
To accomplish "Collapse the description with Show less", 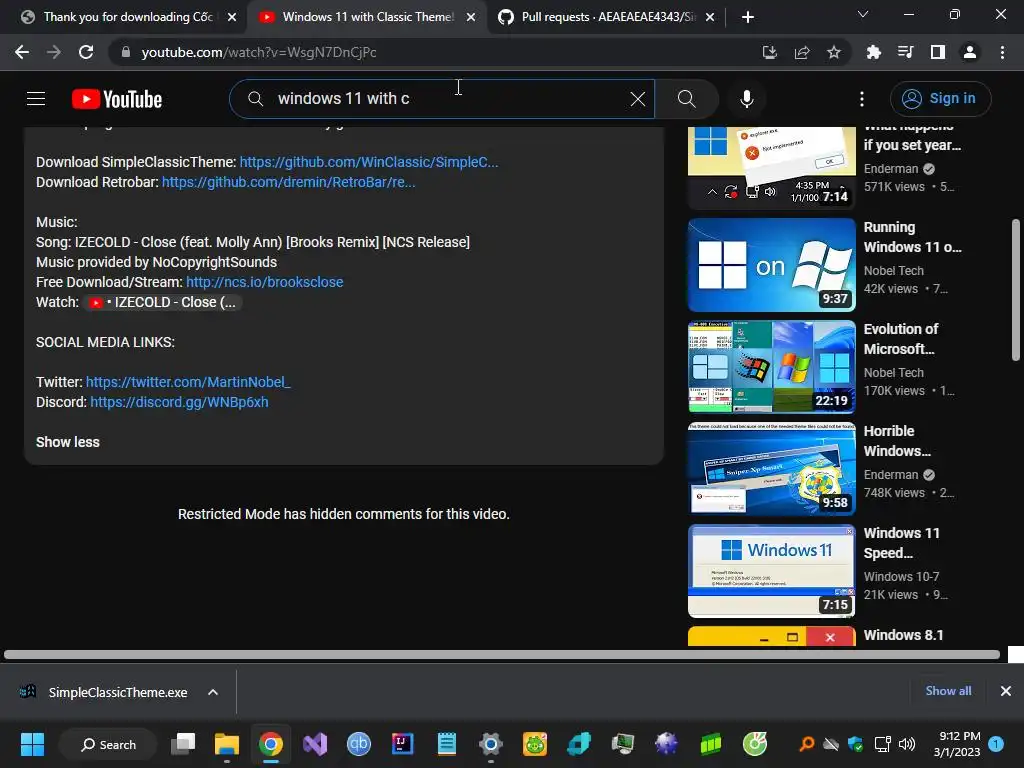I will pyautogui.click(x=68, y=442).
